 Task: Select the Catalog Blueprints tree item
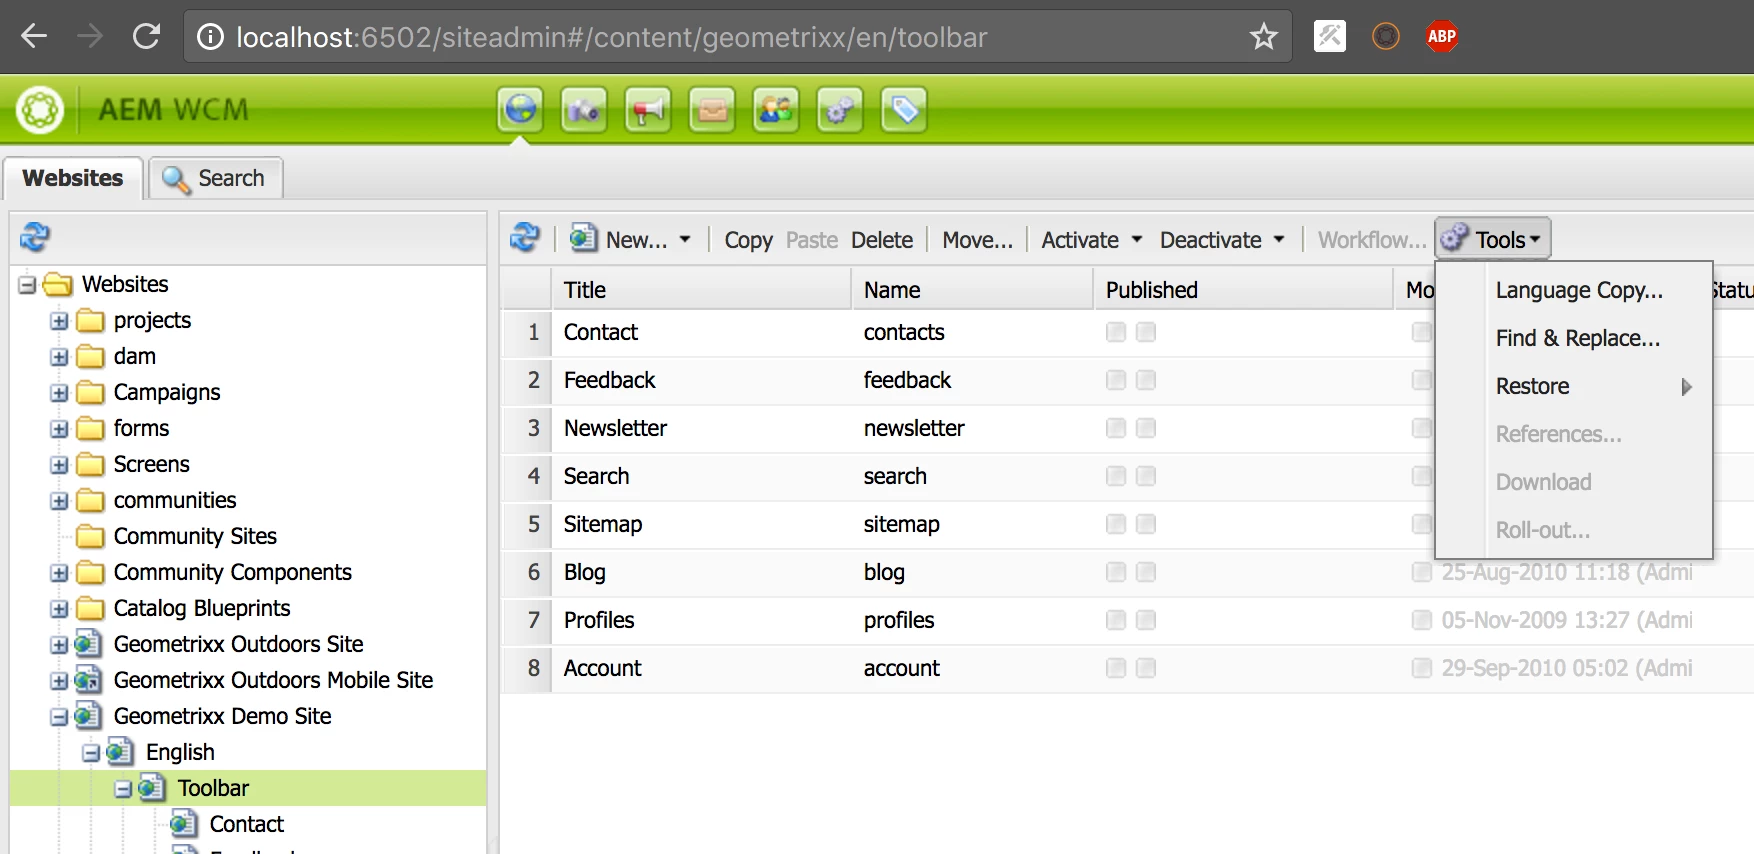(x=202, y=608)
